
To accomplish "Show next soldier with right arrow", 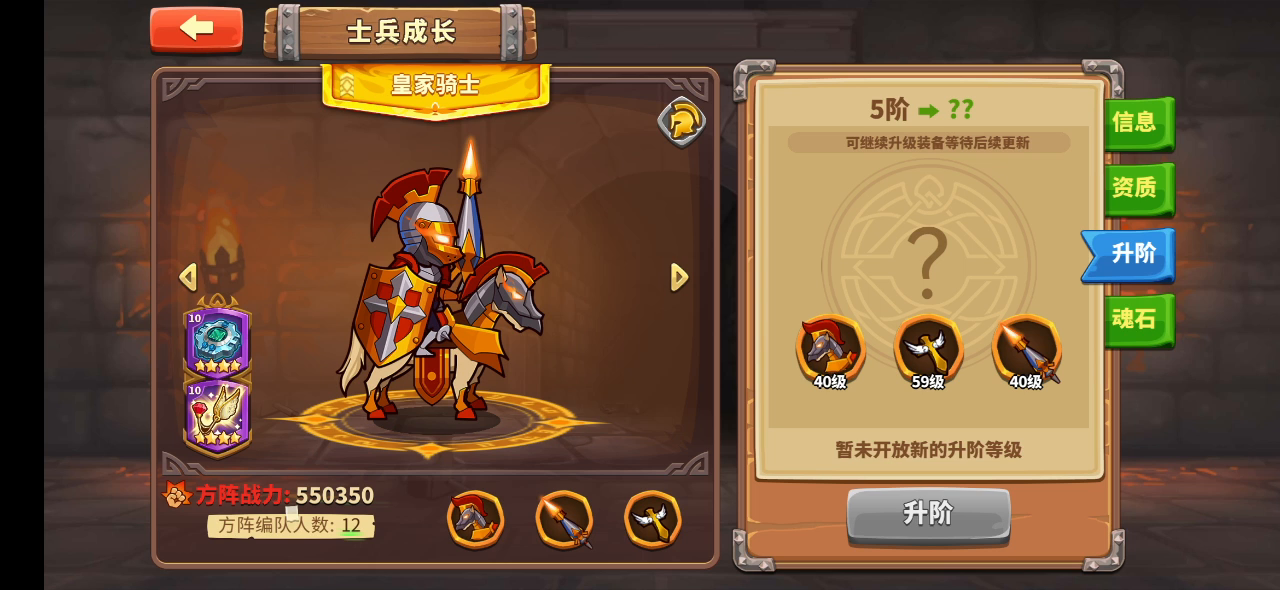I will pyautogui.click(x=679, y=277).
